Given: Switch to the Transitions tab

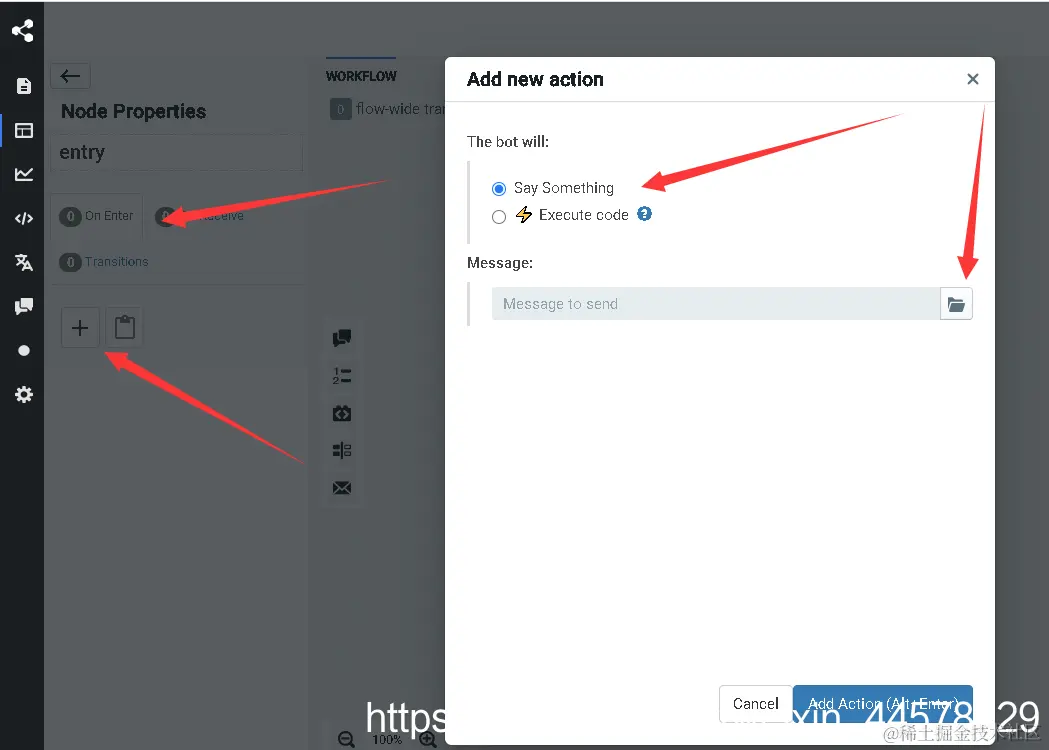Looking at the screenshot, I should [104, 262].
